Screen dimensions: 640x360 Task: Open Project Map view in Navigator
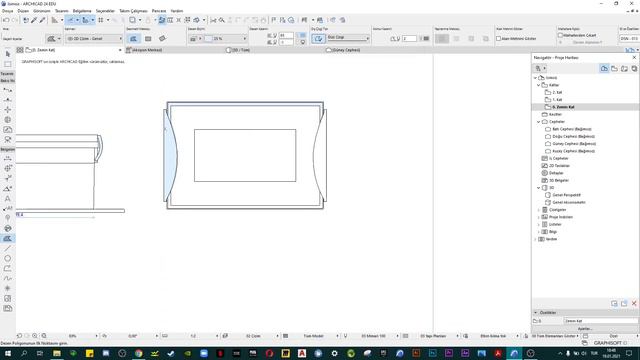tap(604, 69)
